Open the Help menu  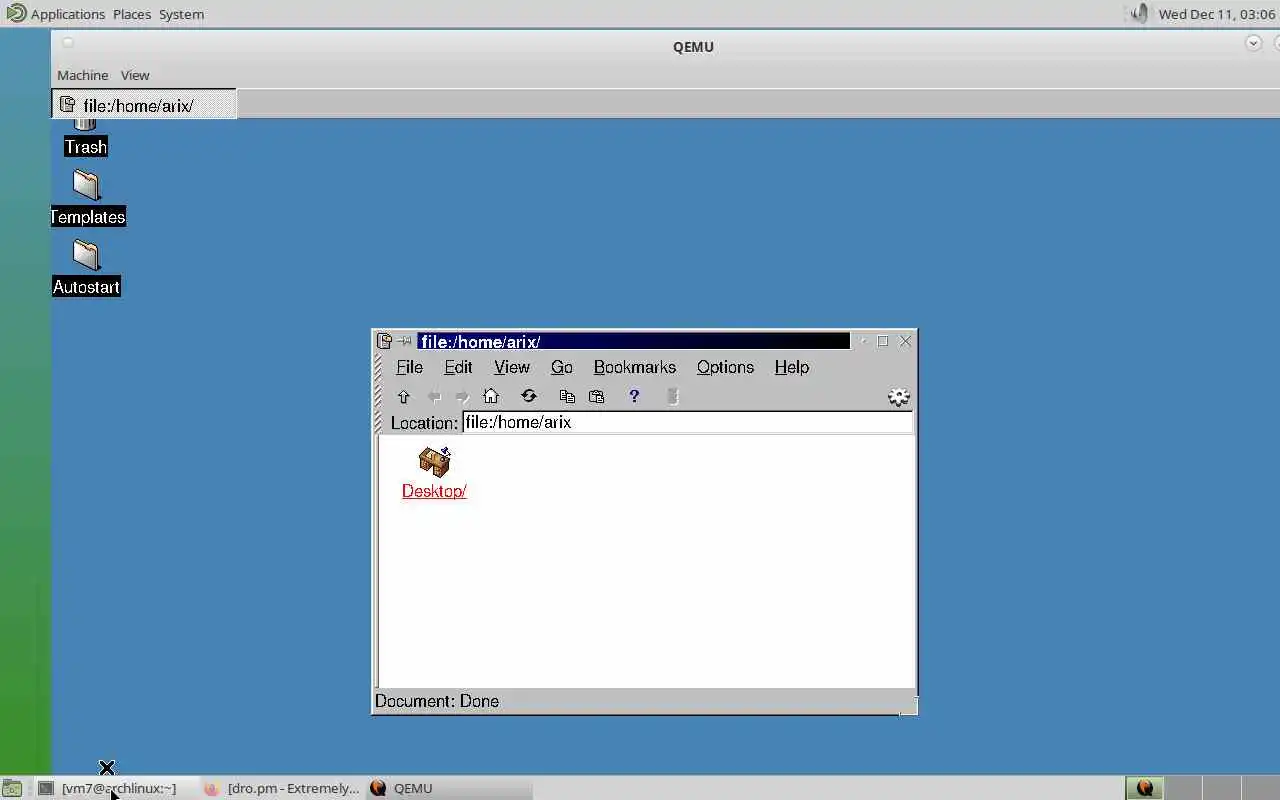coord(792,367)
